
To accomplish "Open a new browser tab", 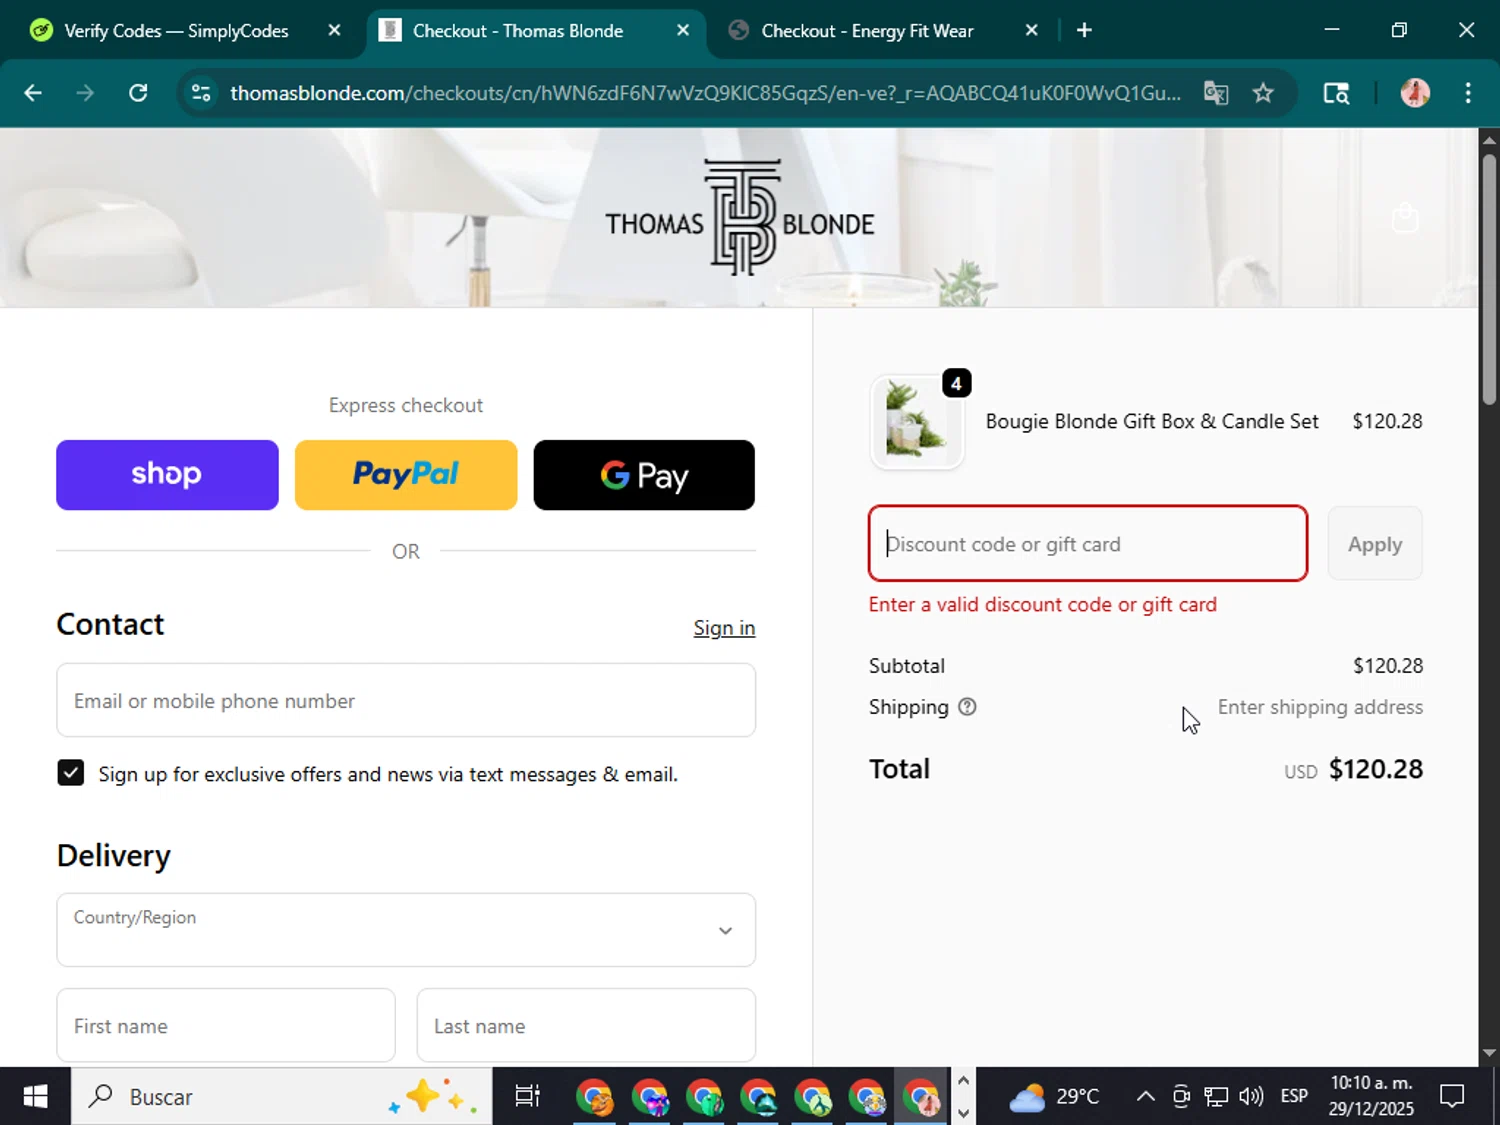I will click(x=1084, y=30).
